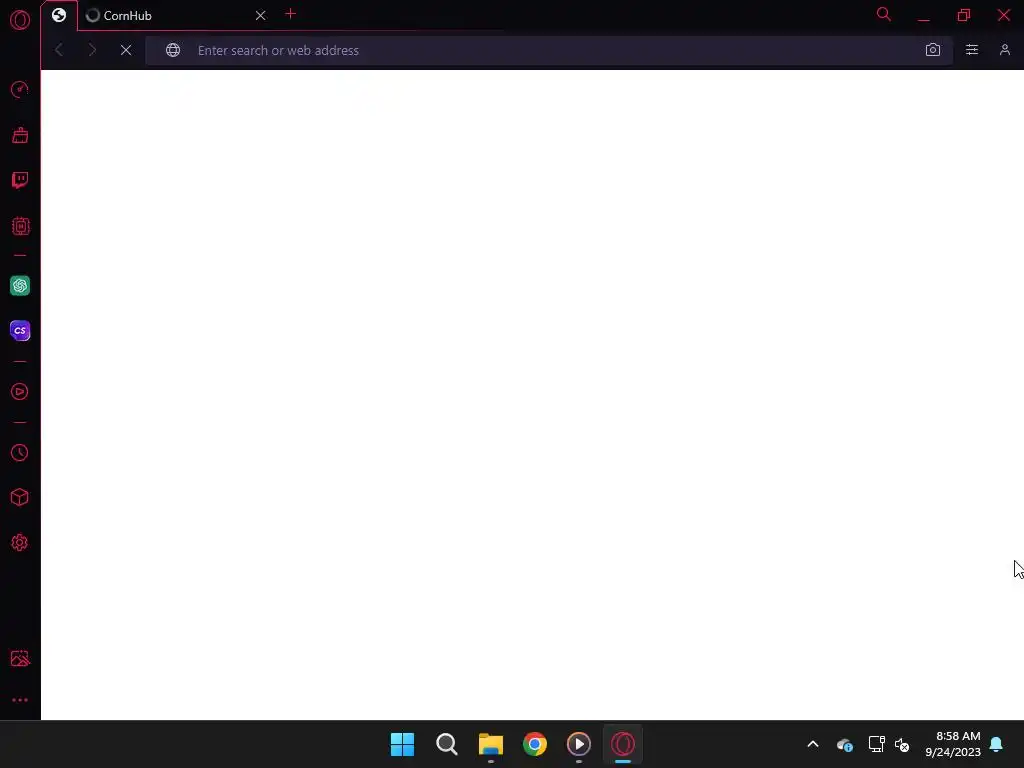Open ChatSonic CS sidebar panel

[x=20, y=330]
